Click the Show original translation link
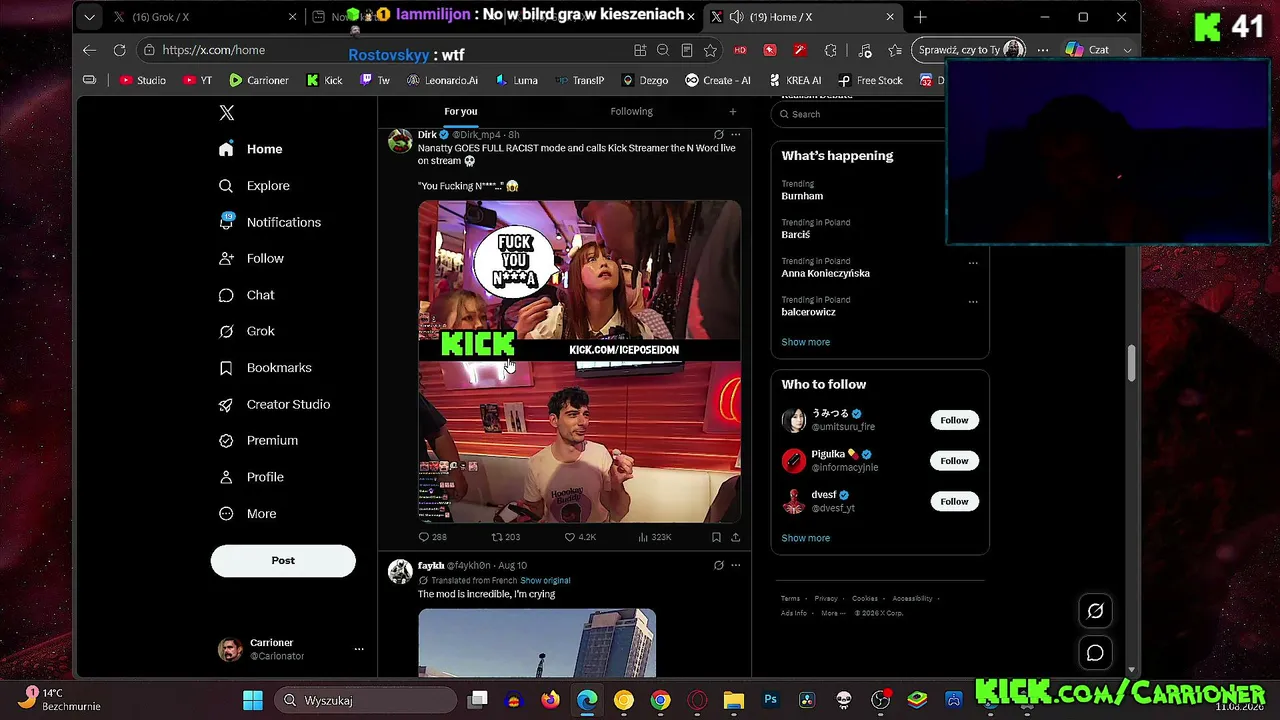Screen dimensions: 1280x720 click(x=545, y=580)
